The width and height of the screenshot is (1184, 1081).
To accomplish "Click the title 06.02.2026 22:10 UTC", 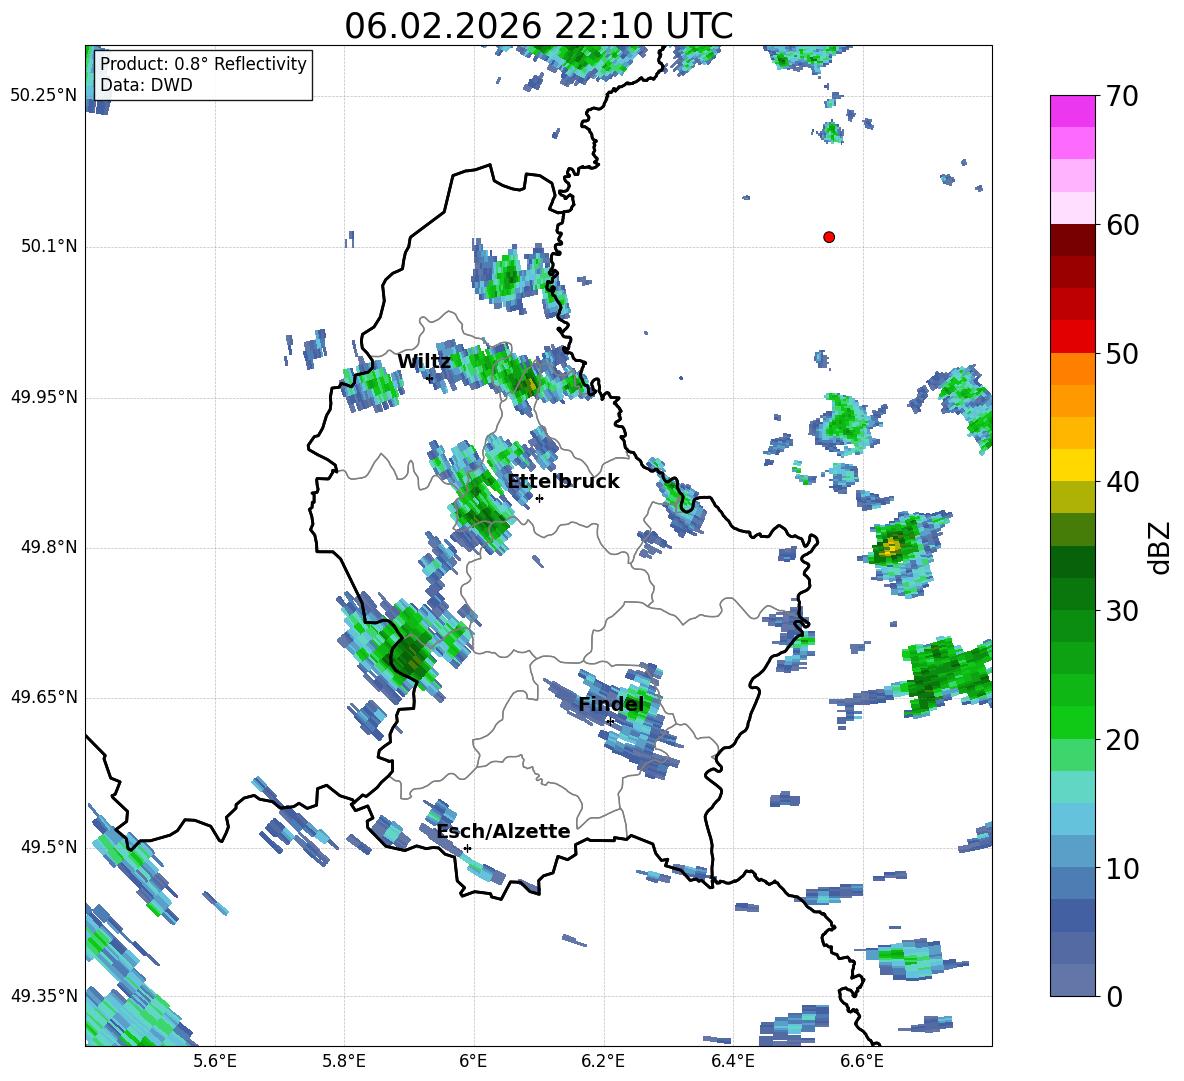I will [x=538, y=26].
